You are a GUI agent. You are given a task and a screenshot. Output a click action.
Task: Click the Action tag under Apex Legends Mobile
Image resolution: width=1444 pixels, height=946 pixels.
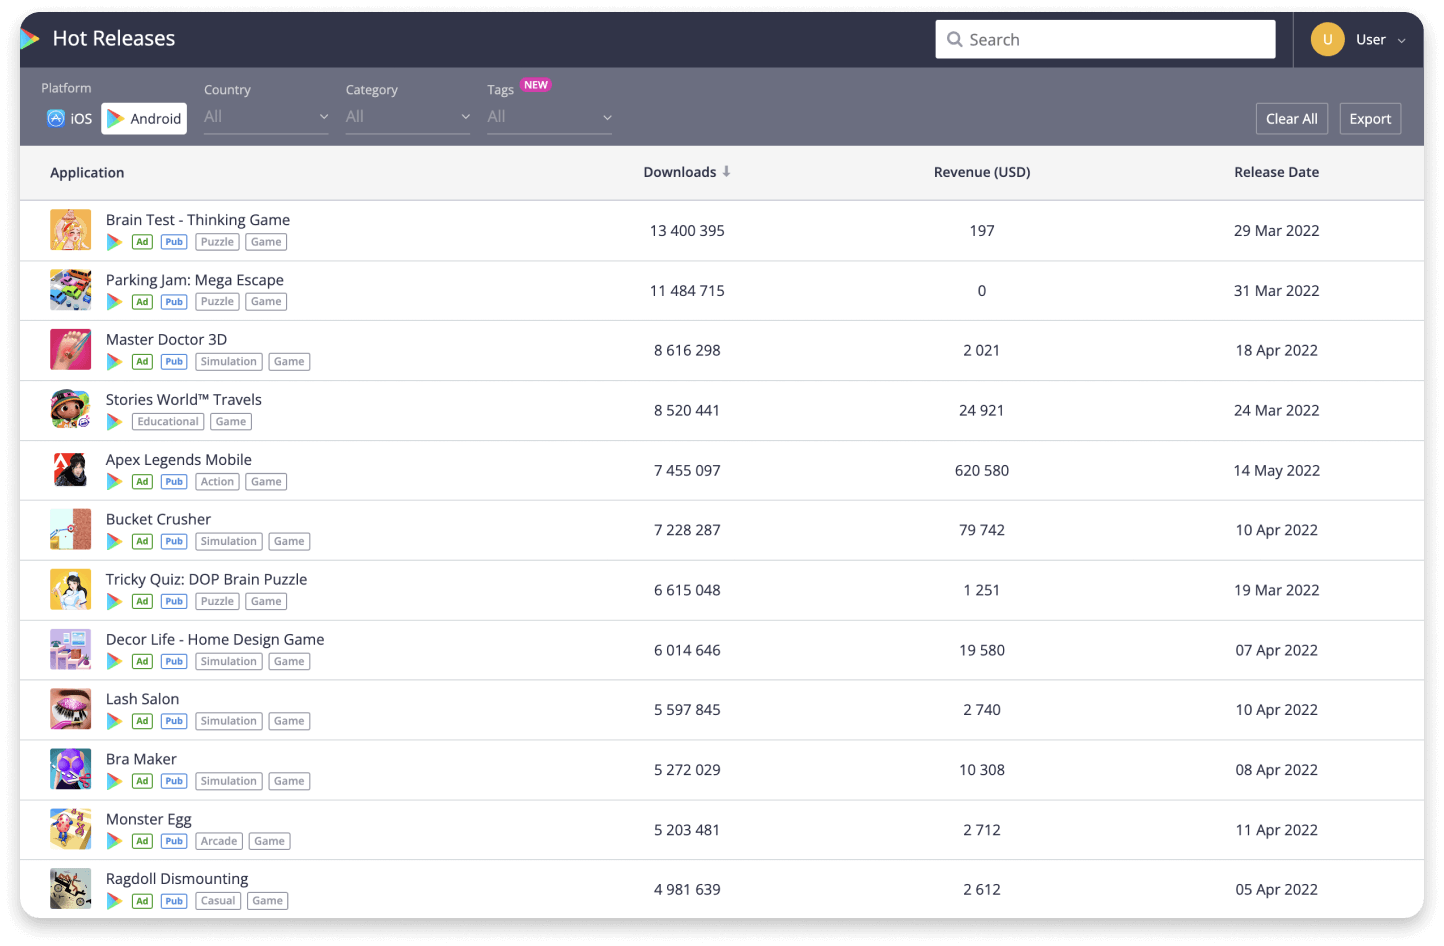(x=217, y=482)
